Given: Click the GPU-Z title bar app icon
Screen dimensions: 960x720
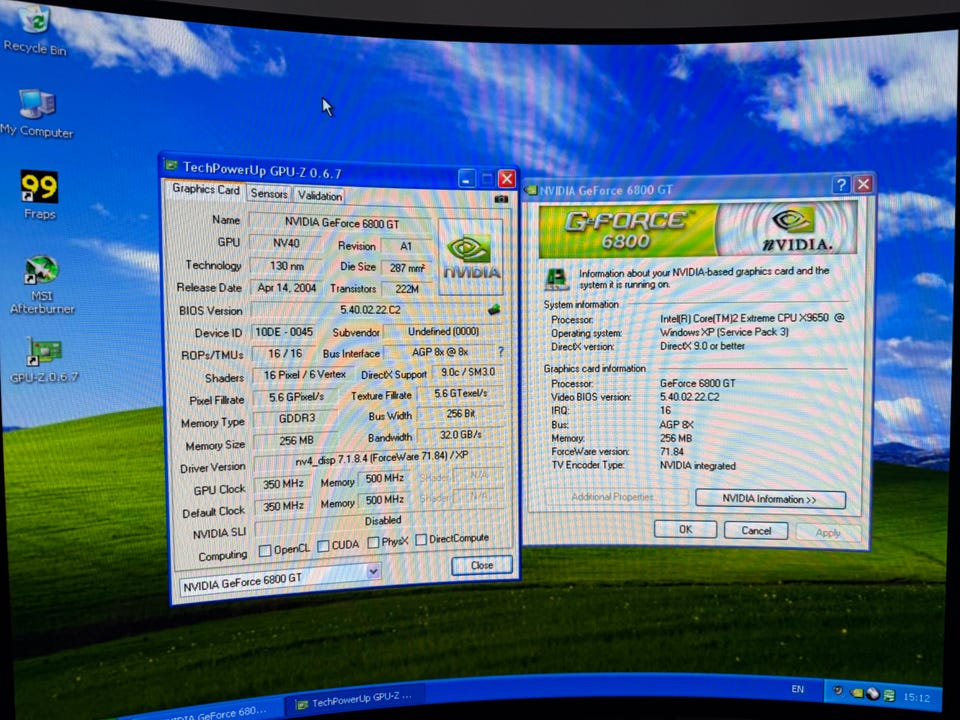Looking at the screenshot, I should click(171, 165).
